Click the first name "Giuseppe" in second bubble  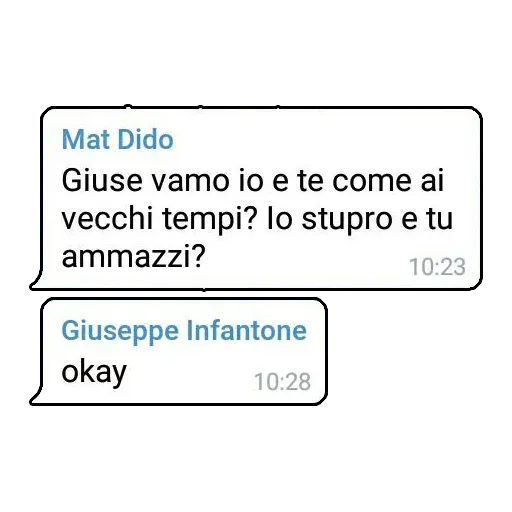tap(120, 332)
